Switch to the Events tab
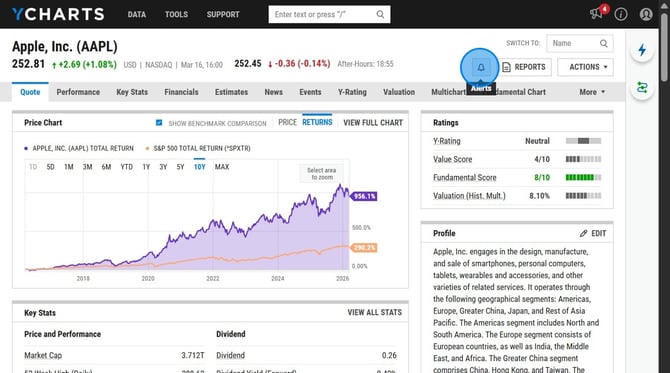The image size is (670, 373). pyautogui.click(x=310, y=92)
